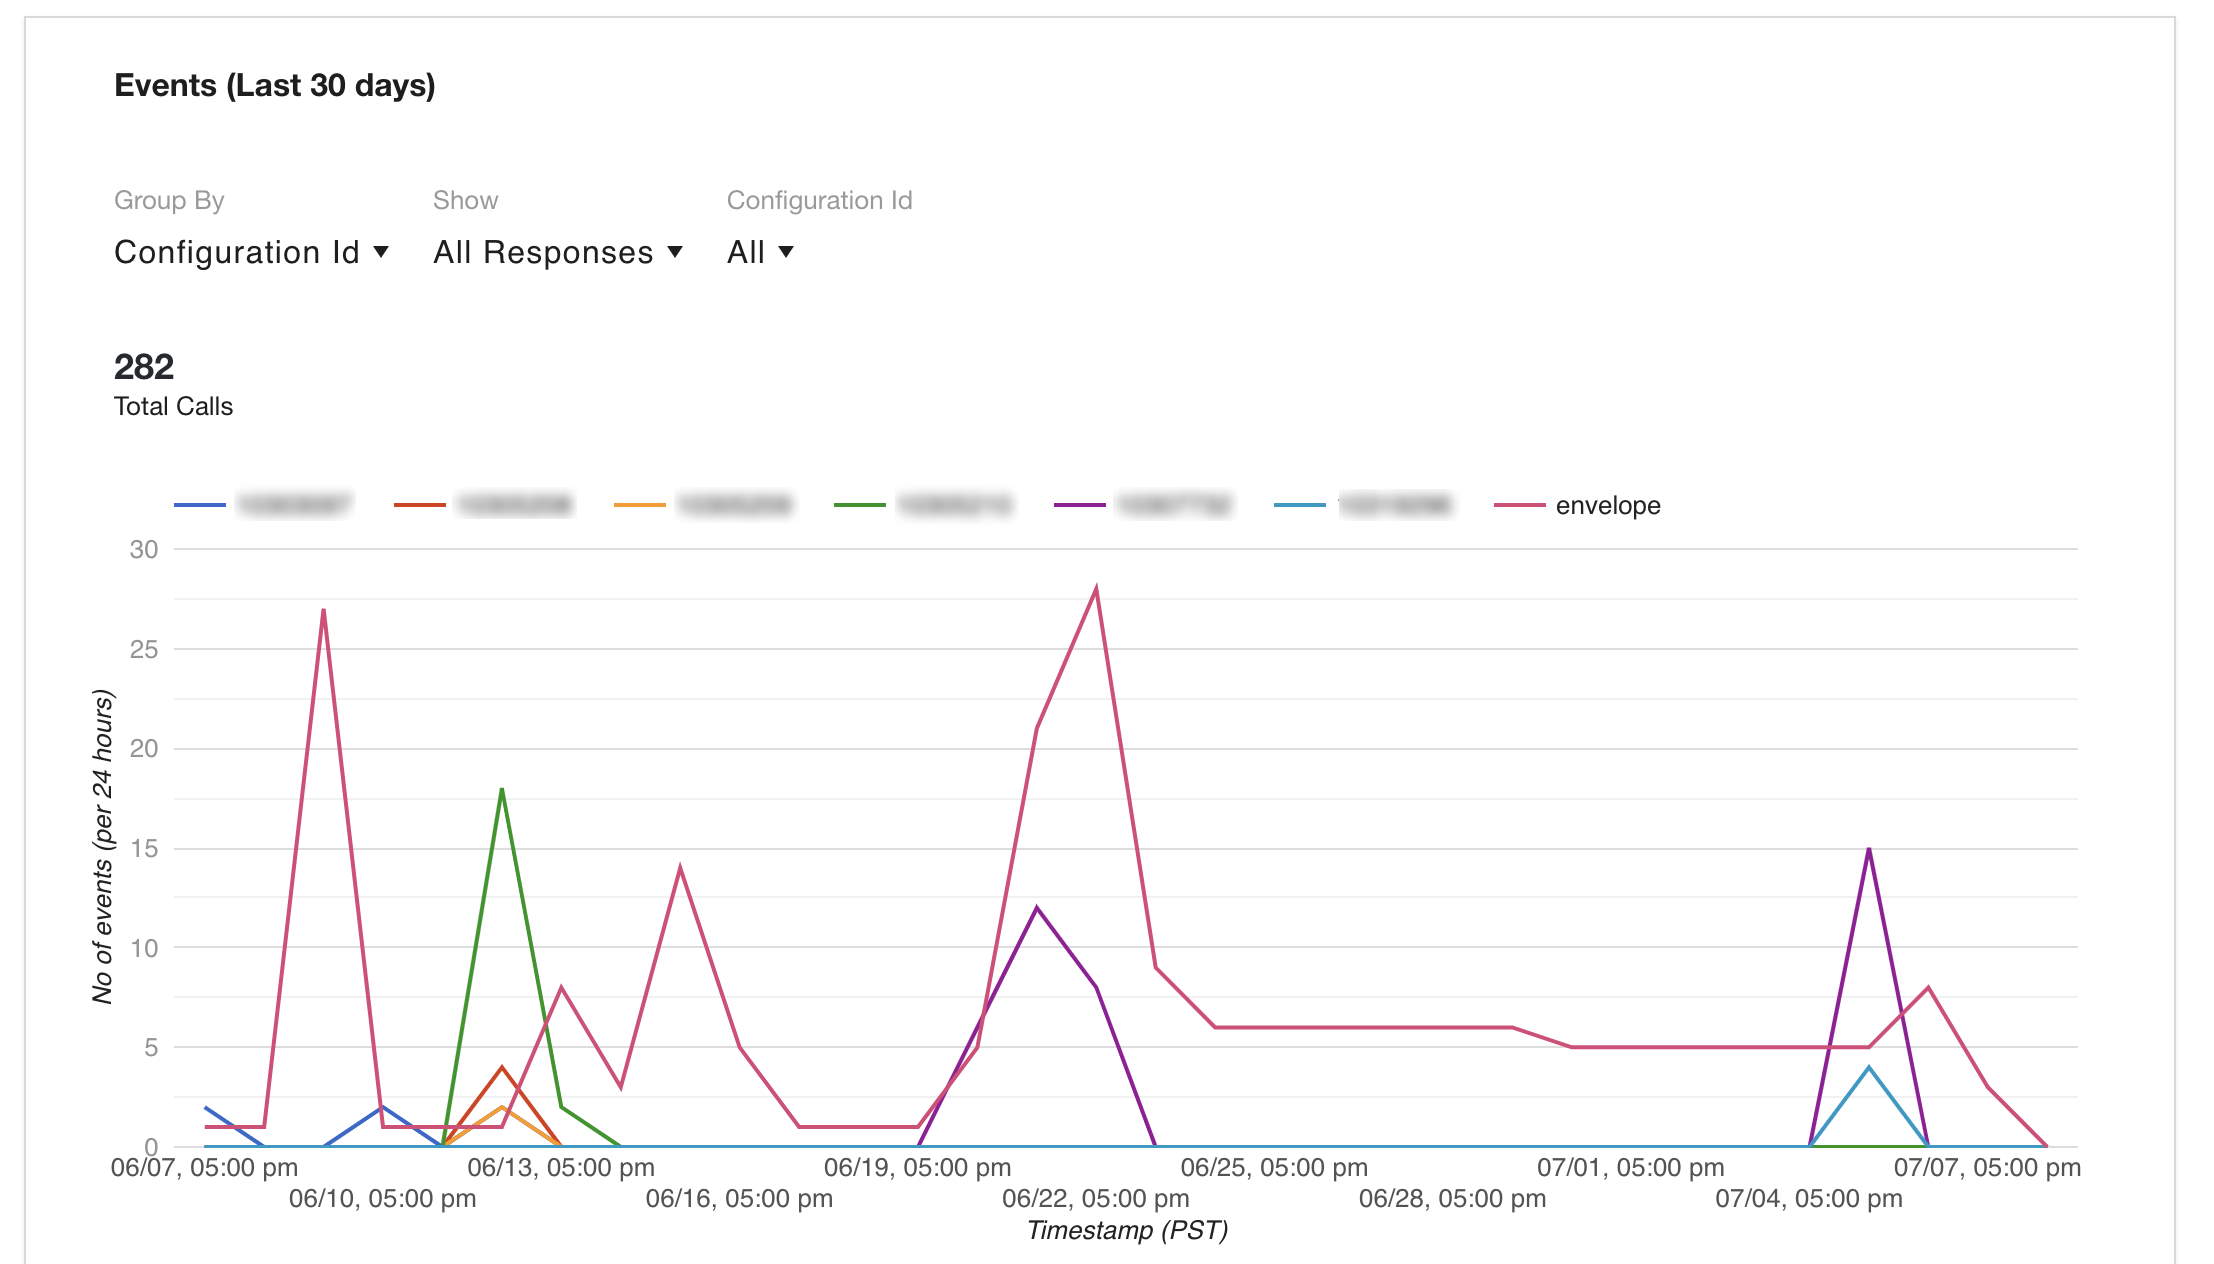Screen dimensions: 2214x1264
Task: Toggle the envelope series in legend
Action: point(1607,506)
